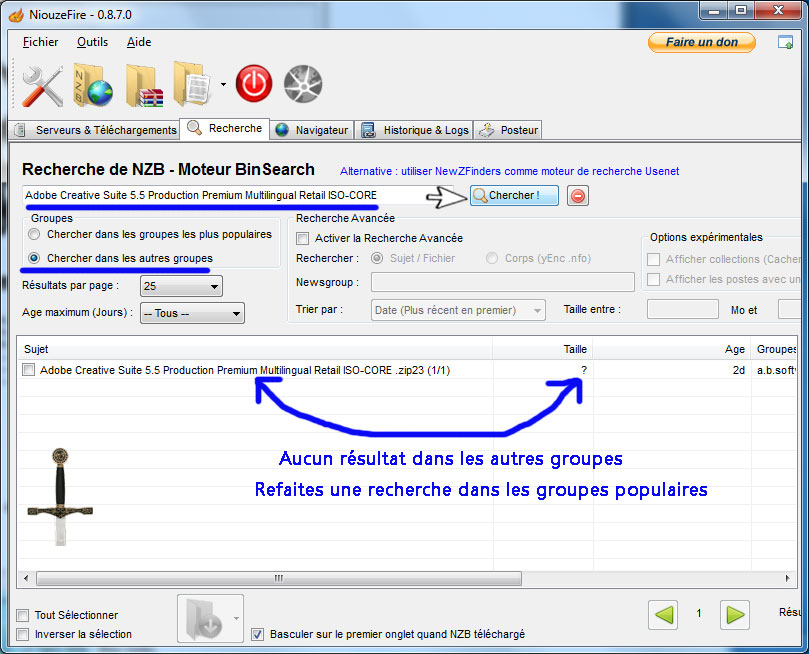Click the results scrollbar right arrow
The height and width of the screenshot is (654, 809).
[x=787, y=578]
